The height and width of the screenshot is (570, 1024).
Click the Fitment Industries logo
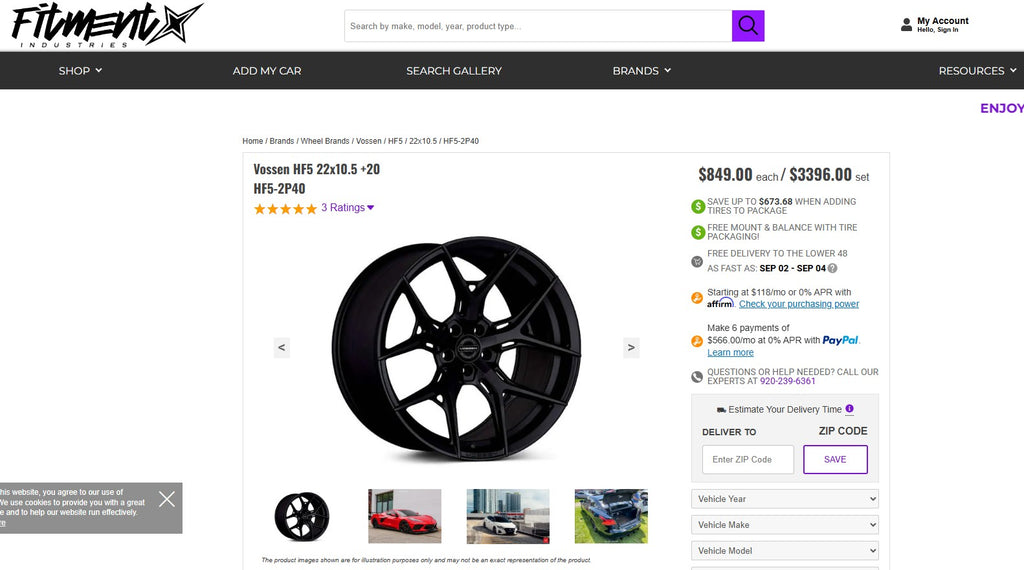(106, 25)
